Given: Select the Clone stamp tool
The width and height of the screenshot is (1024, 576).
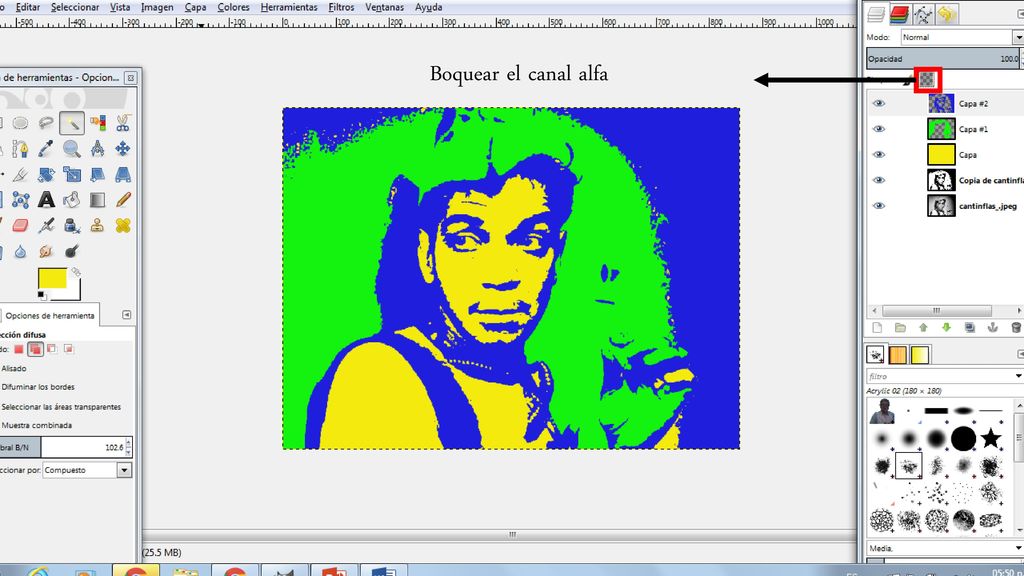Looking at the screenshot, I should point(98,225).
